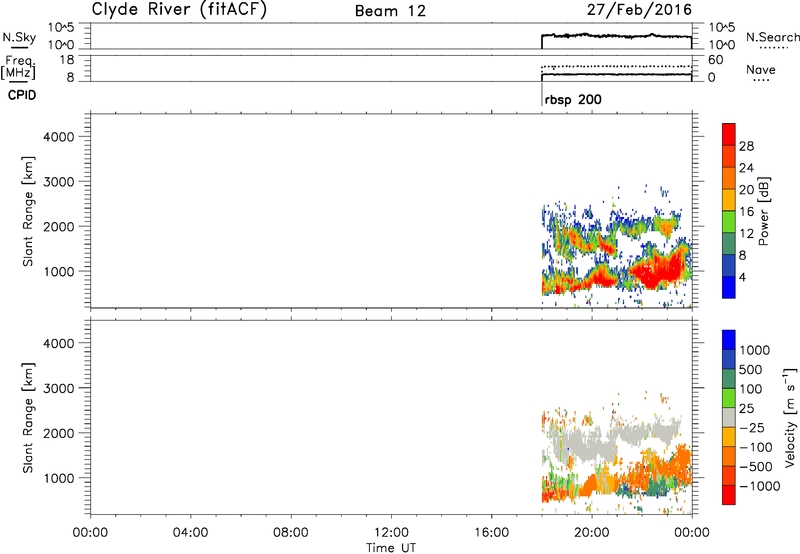Click the blue bottom segment of the Power color bar
Image resolution: width=800 pixels, height=554 pixels.
click(729, 287)
